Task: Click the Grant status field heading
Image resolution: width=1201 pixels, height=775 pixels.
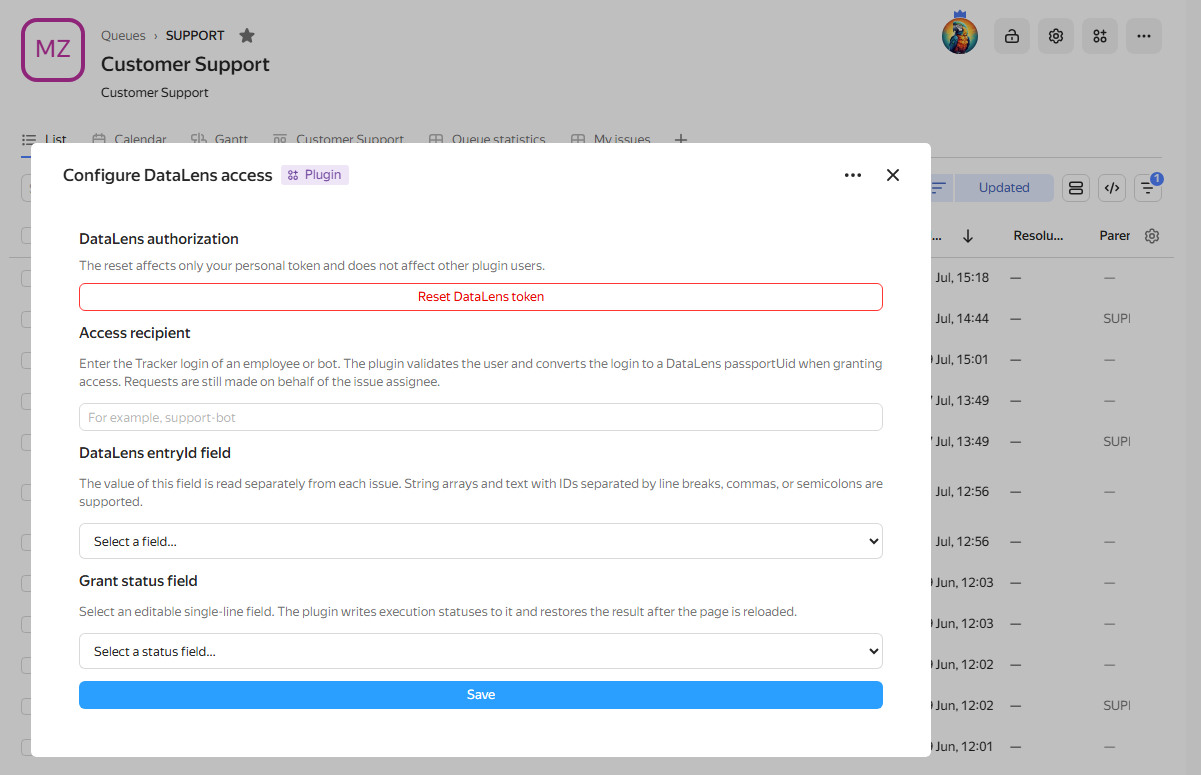Action: [138, 581]
